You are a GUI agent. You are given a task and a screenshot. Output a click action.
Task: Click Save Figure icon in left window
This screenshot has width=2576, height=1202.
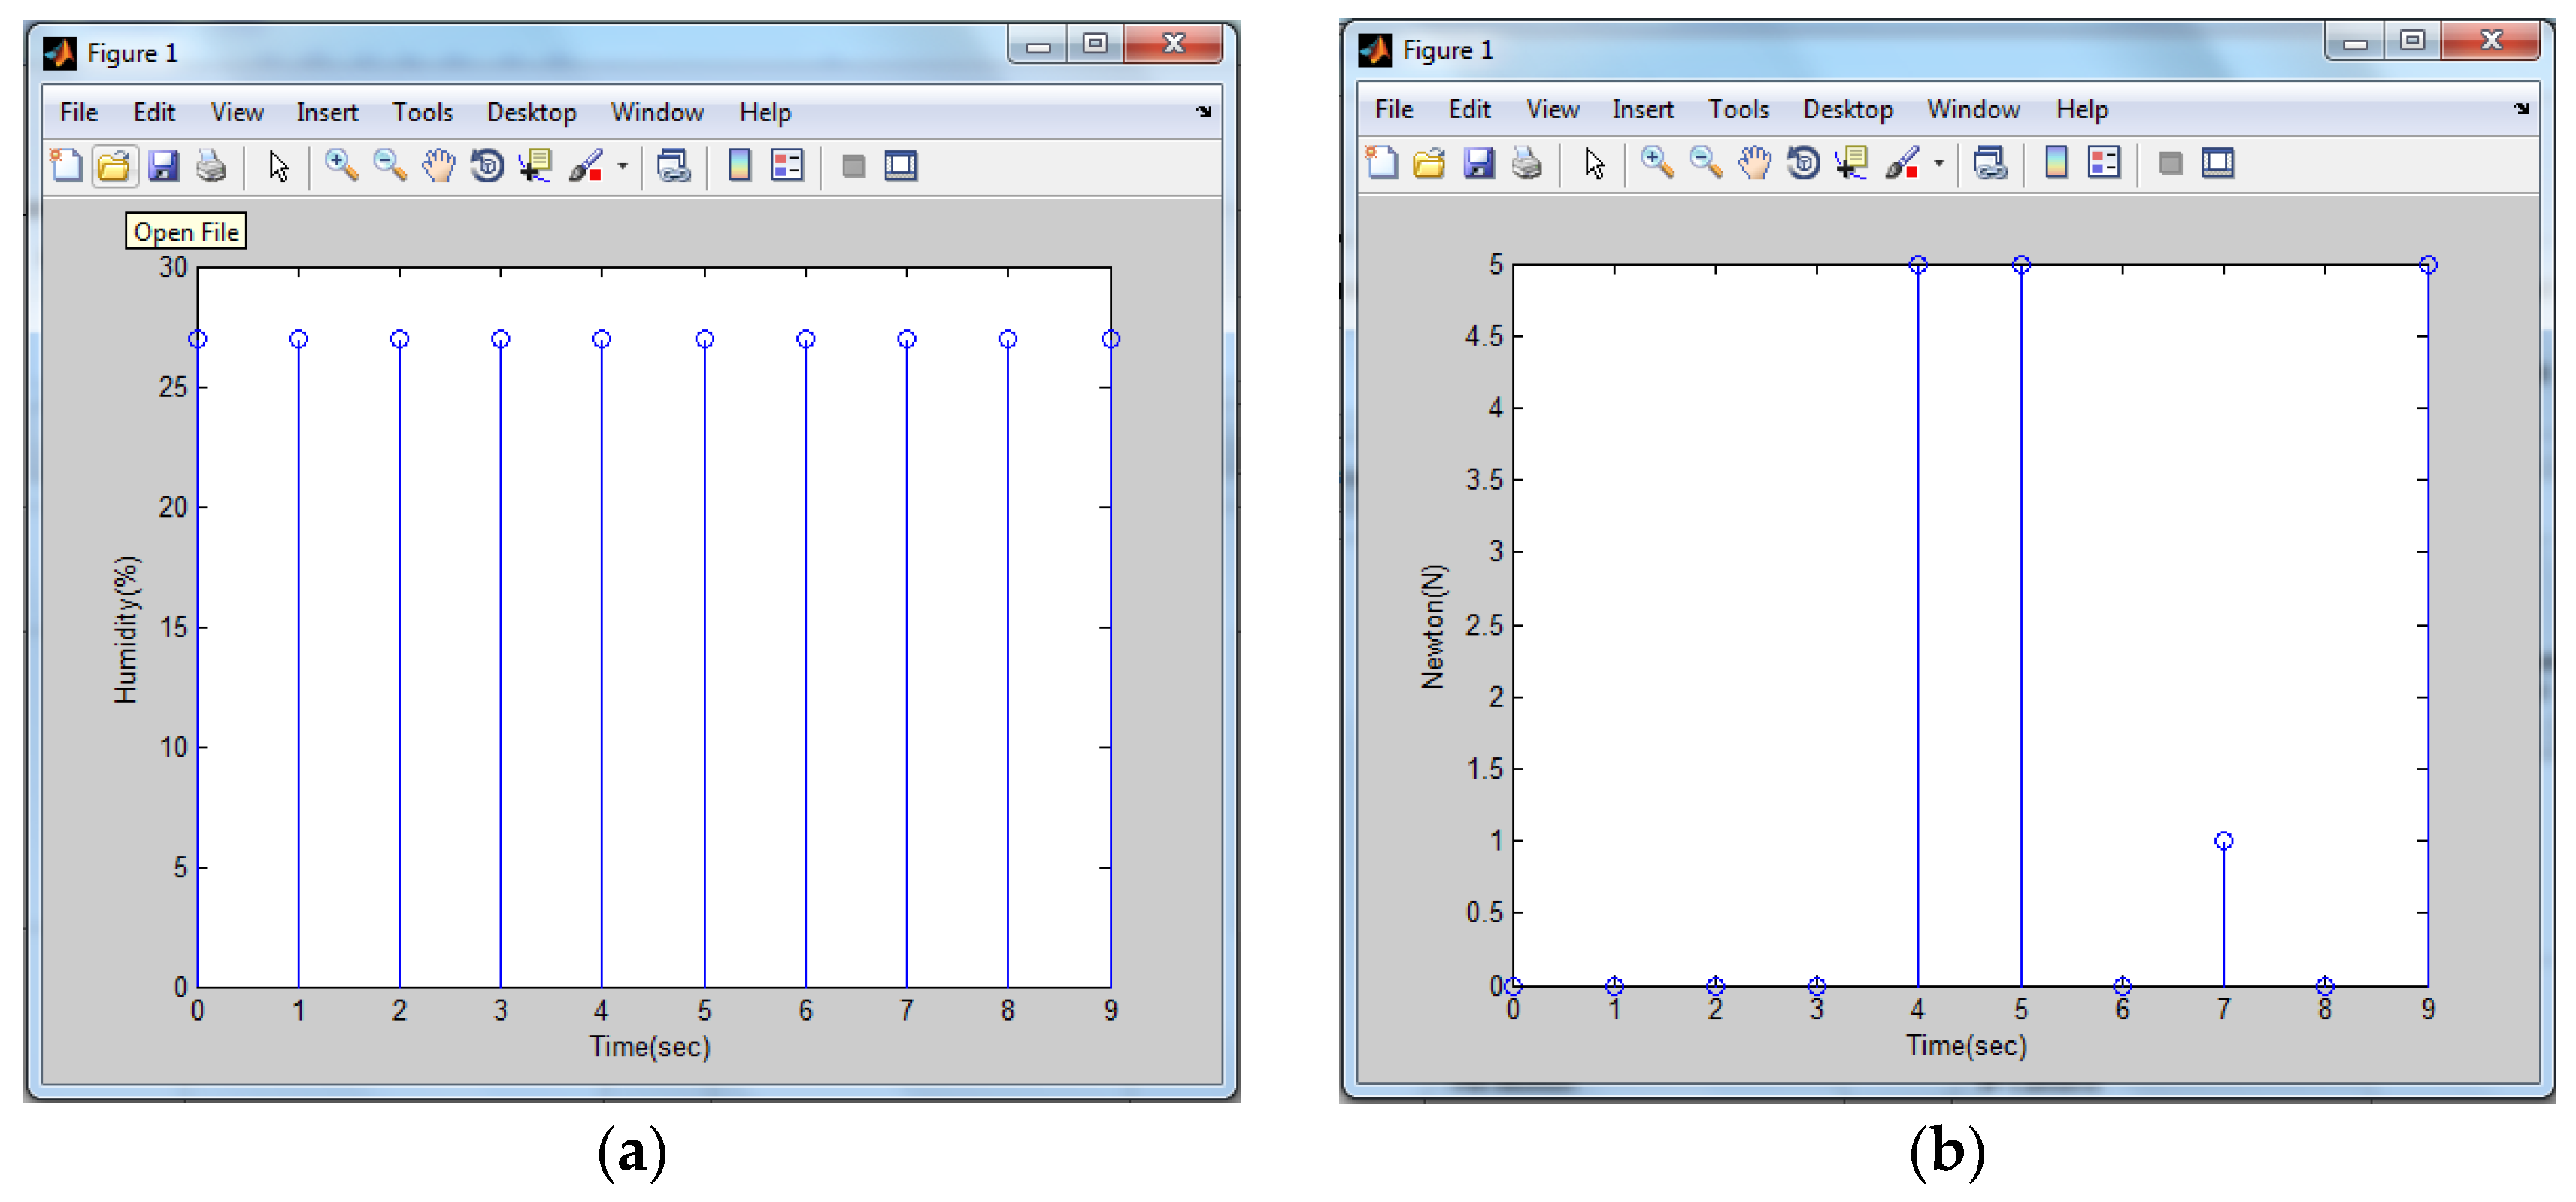pyautogui.click(x=163, y=166)
